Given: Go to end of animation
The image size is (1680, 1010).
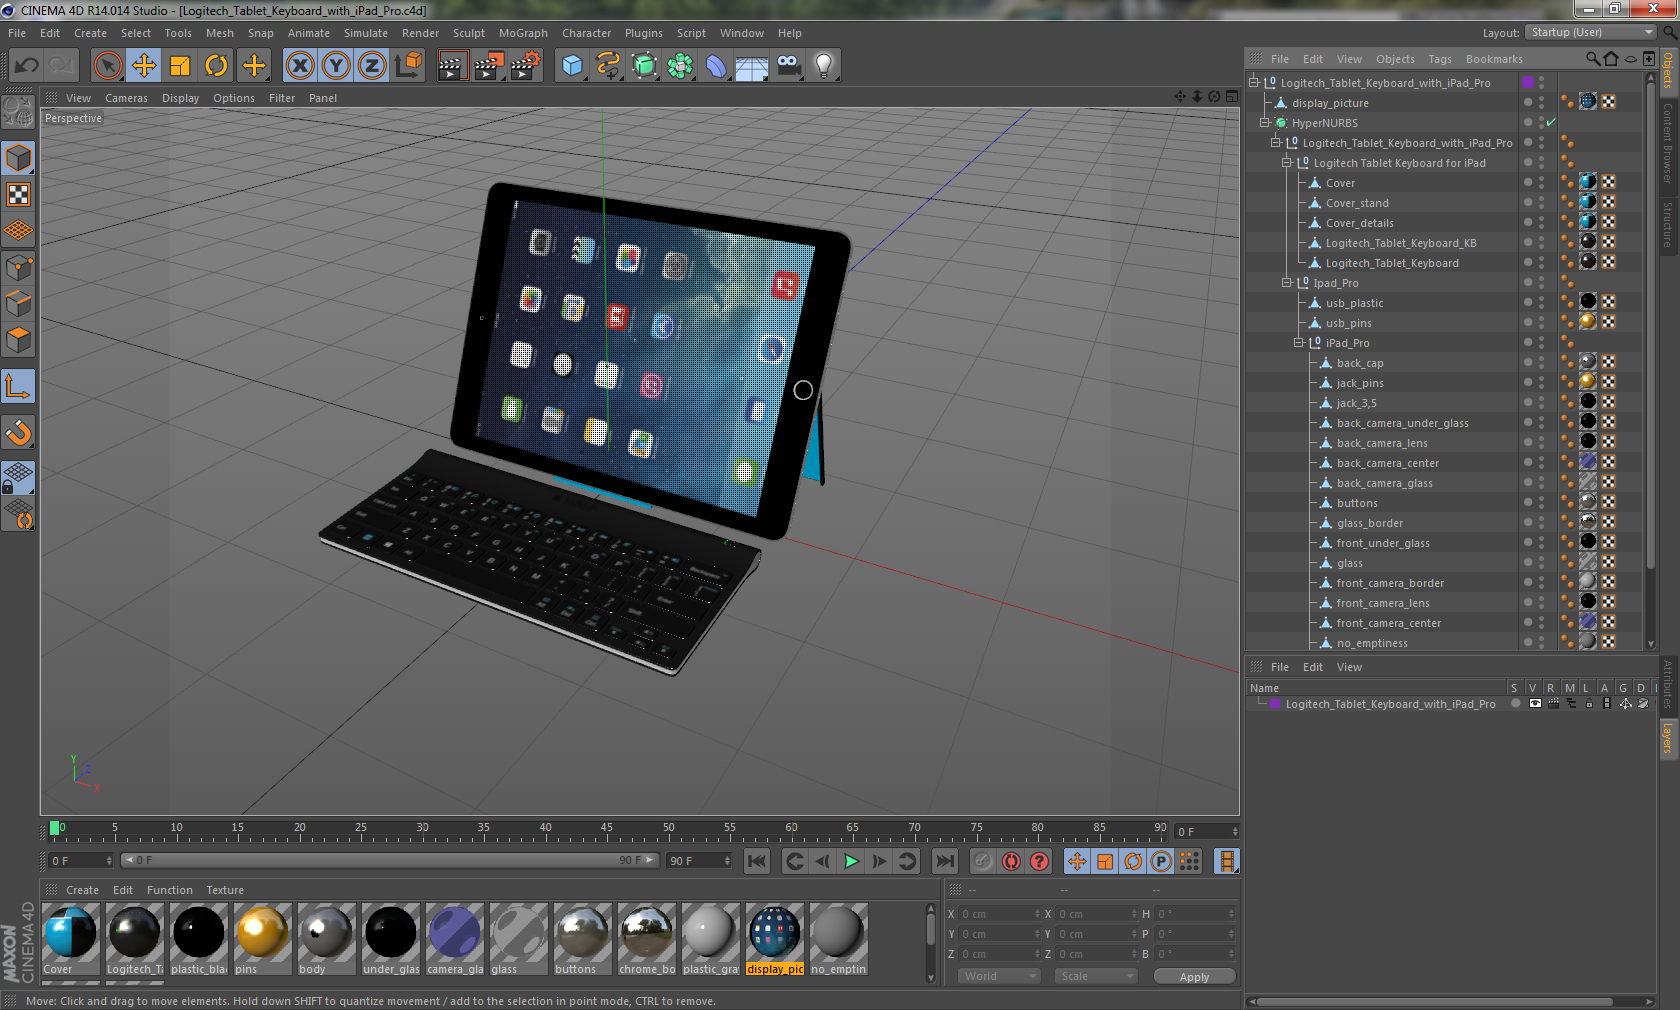Looking at the screenshot, I should (x=944, y=861).
